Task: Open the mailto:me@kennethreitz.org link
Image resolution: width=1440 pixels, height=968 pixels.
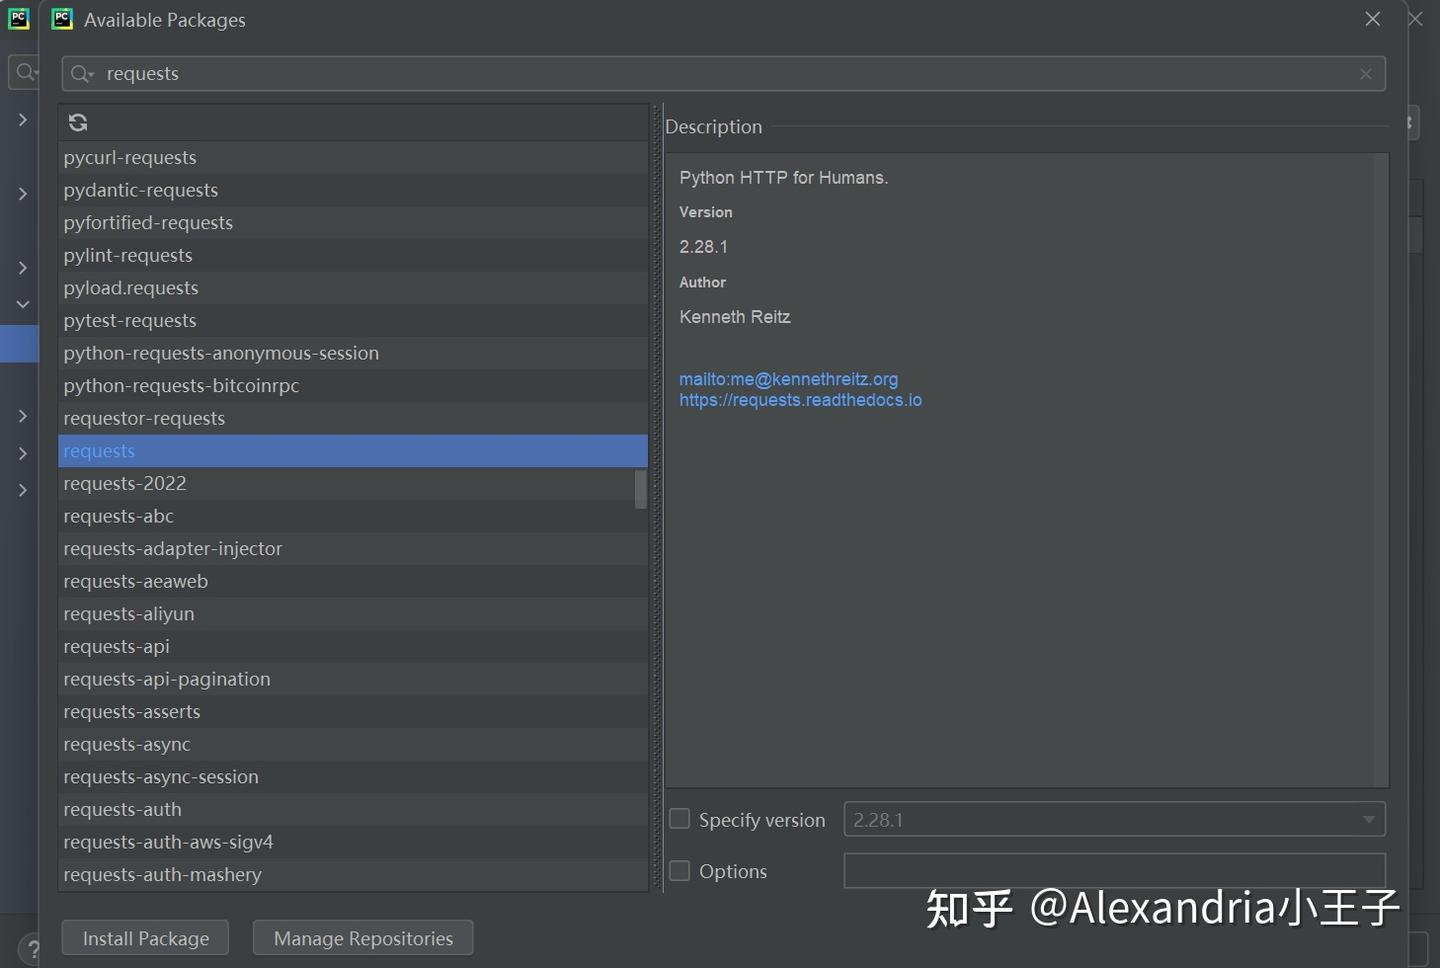Action: click(788, 379)
